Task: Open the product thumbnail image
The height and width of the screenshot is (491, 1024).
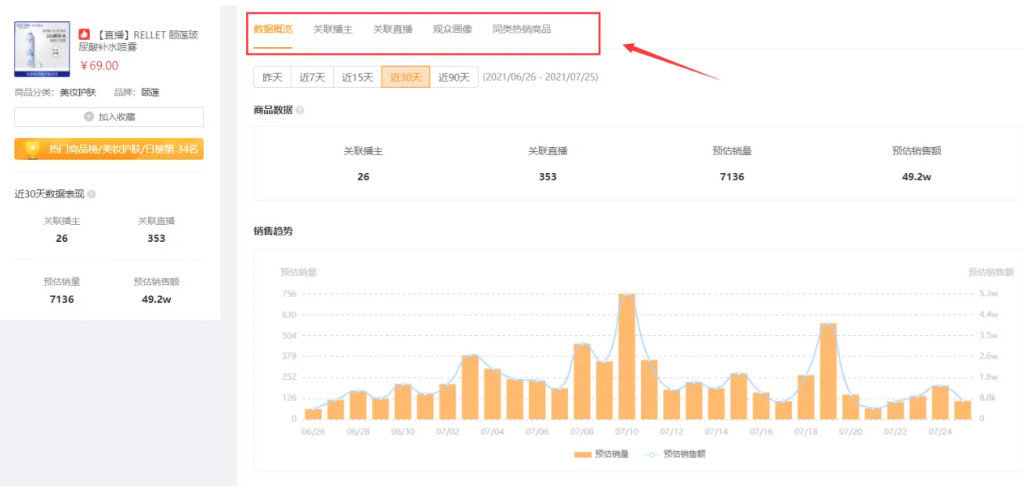Action: [42, 49]
